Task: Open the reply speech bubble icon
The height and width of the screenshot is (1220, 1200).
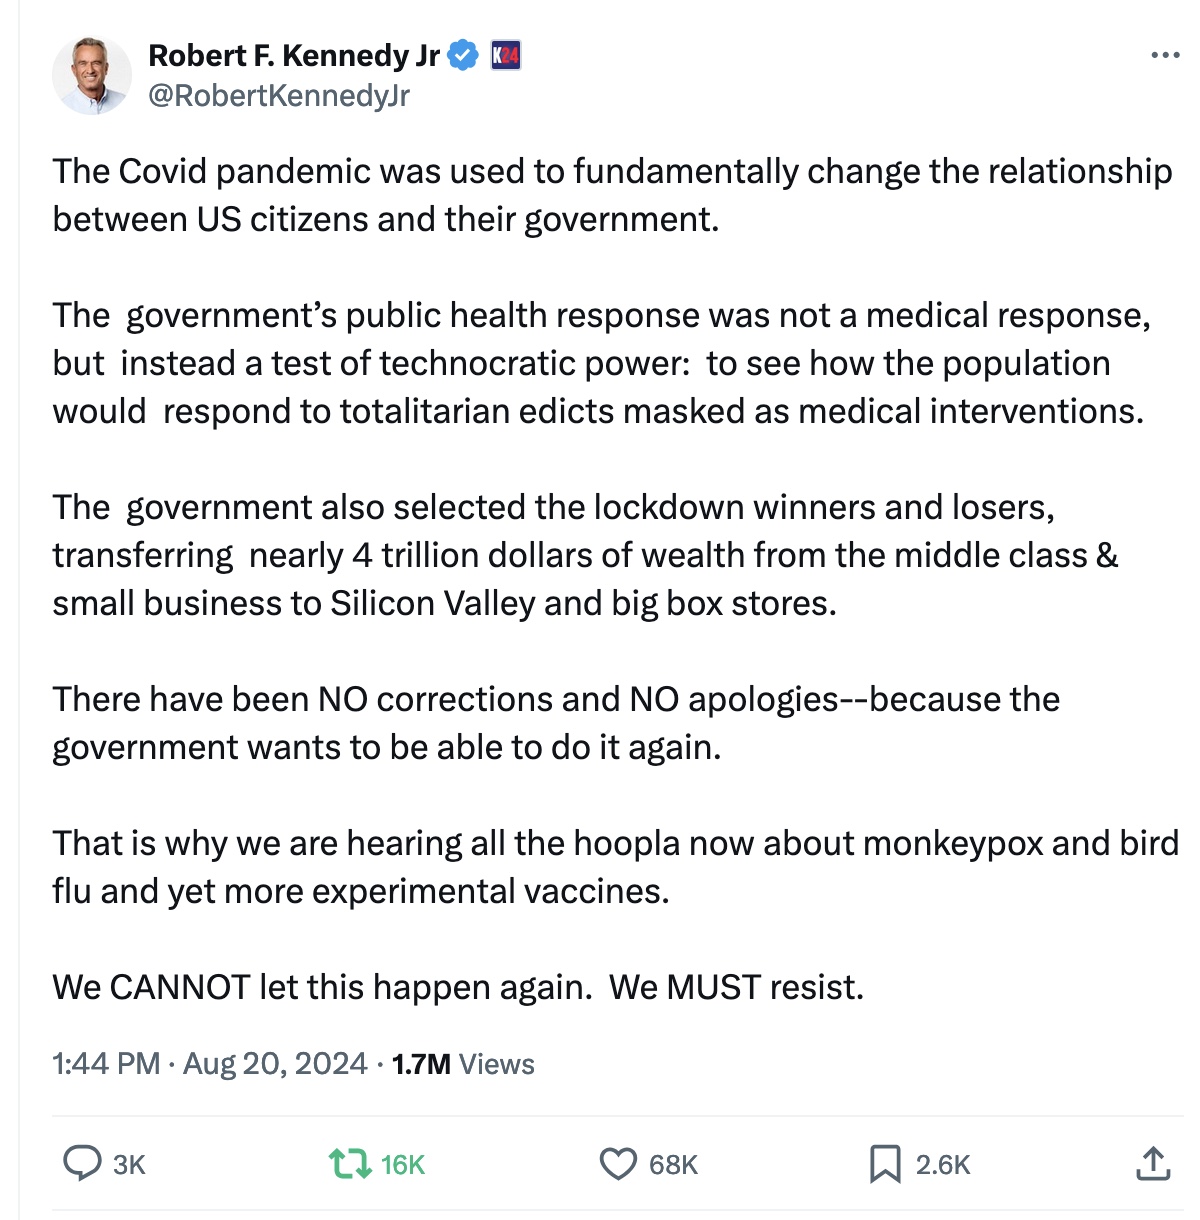Action: coord(82,1163)
